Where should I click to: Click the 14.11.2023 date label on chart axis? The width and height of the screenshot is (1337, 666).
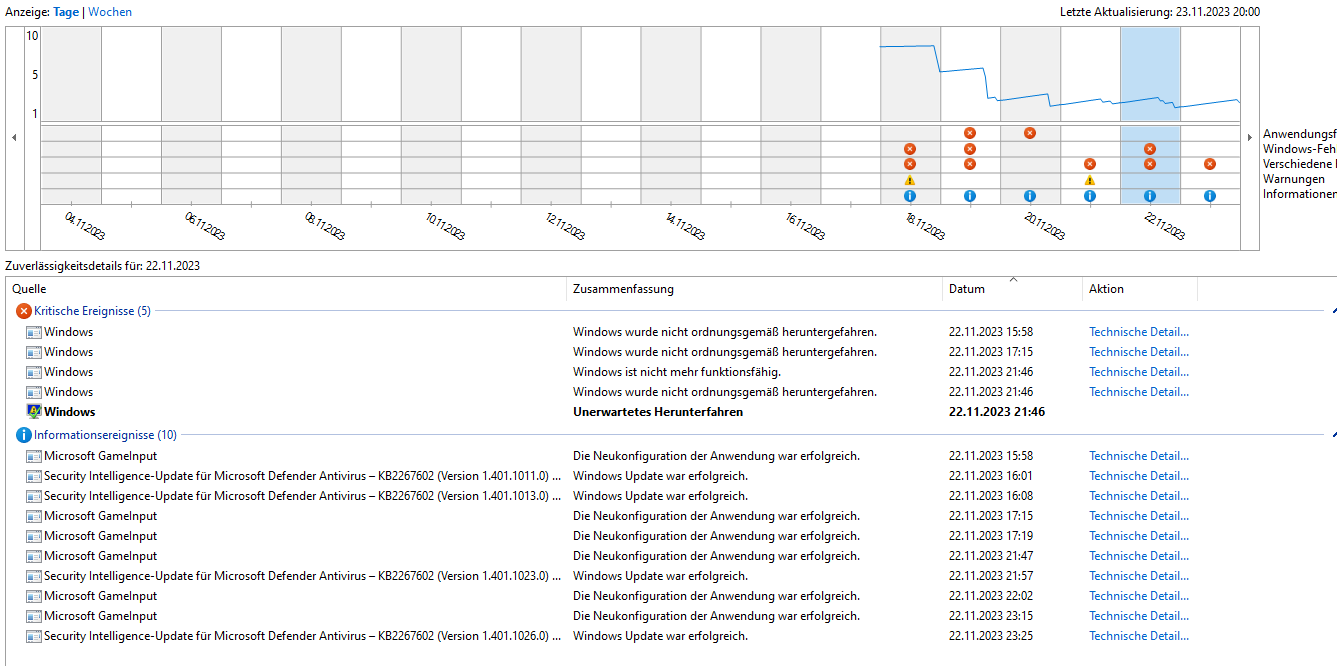(685, 226)
